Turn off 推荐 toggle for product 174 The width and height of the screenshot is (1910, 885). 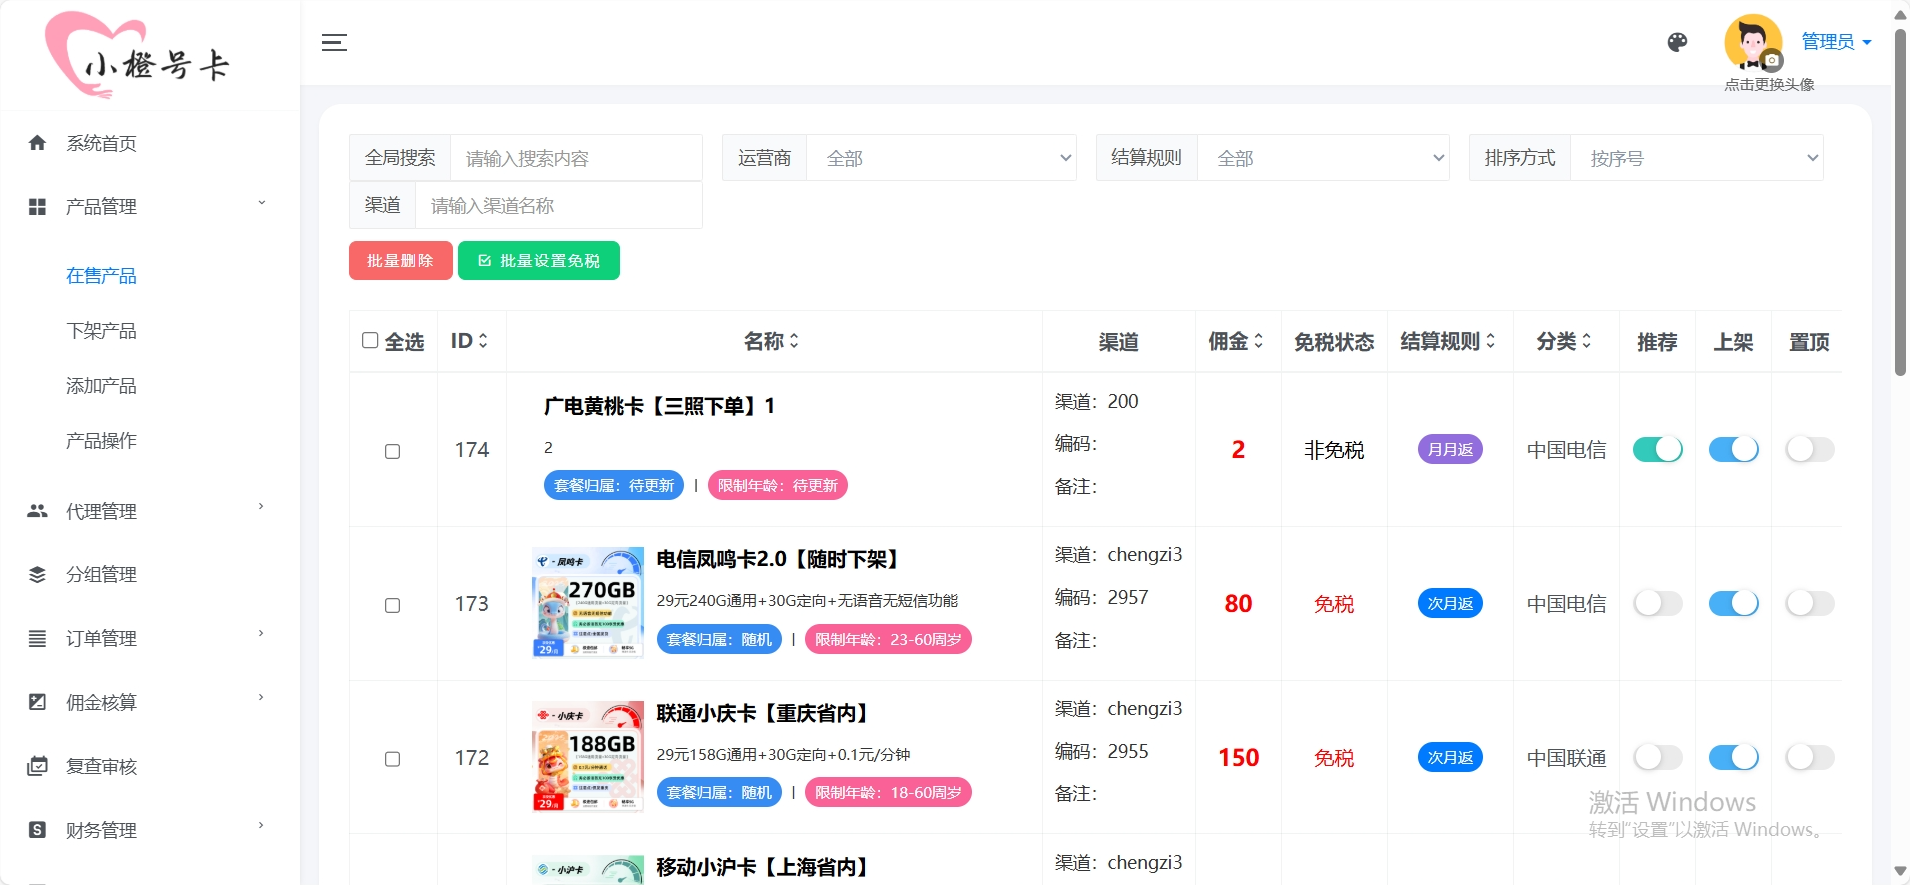pyautogui.click(x=1657, y=450)
